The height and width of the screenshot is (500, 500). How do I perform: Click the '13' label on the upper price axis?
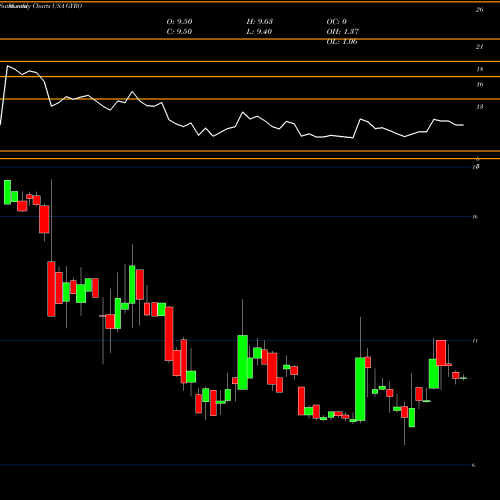(479, 107)
